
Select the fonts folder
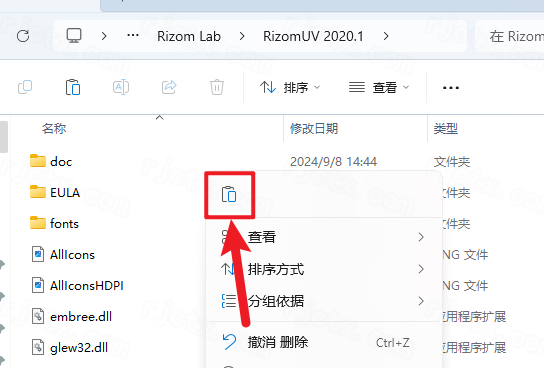pos(64,223)
